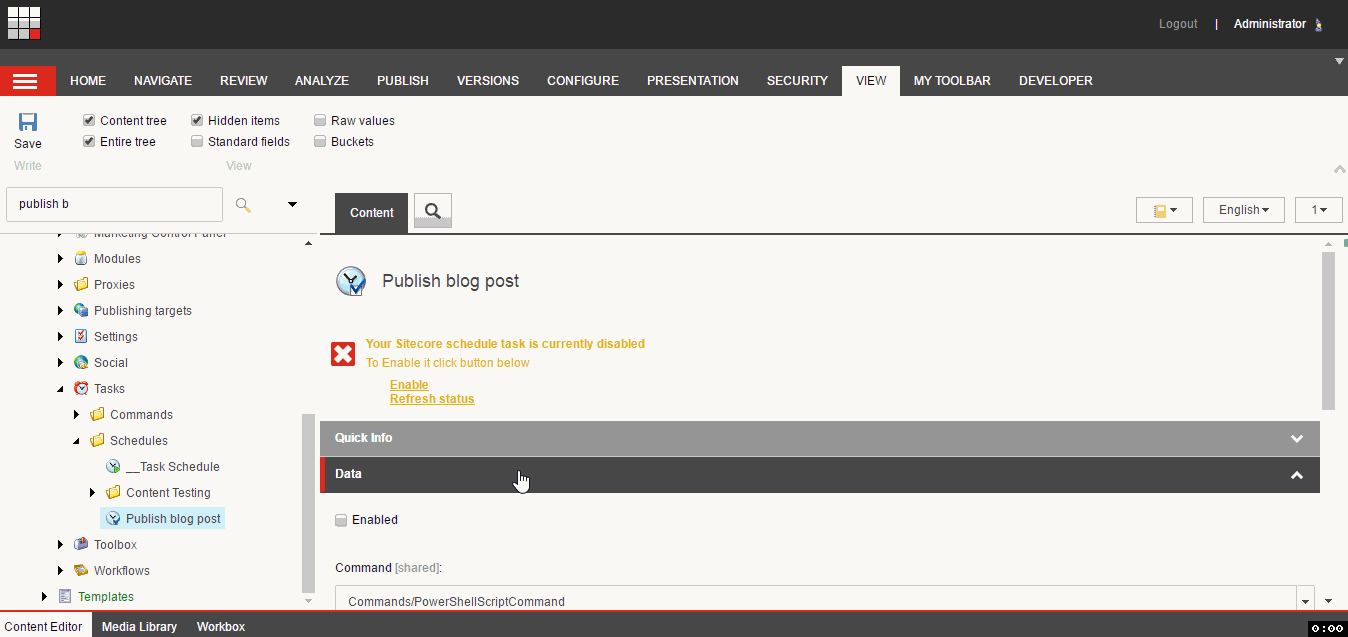The width and height of the screenshot is (1348, 637).
Task: Open the red hamburger menu button
Action: [27, 81]
